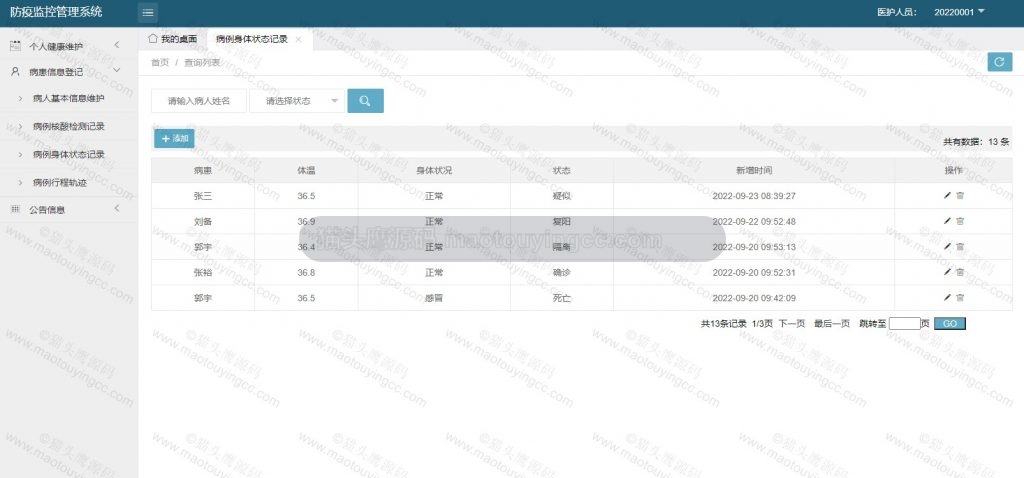Delete 张裕's record with the trash icon
Viewport: 1024px width, 478px height.
pyautogui.click(x=960, y=272)
